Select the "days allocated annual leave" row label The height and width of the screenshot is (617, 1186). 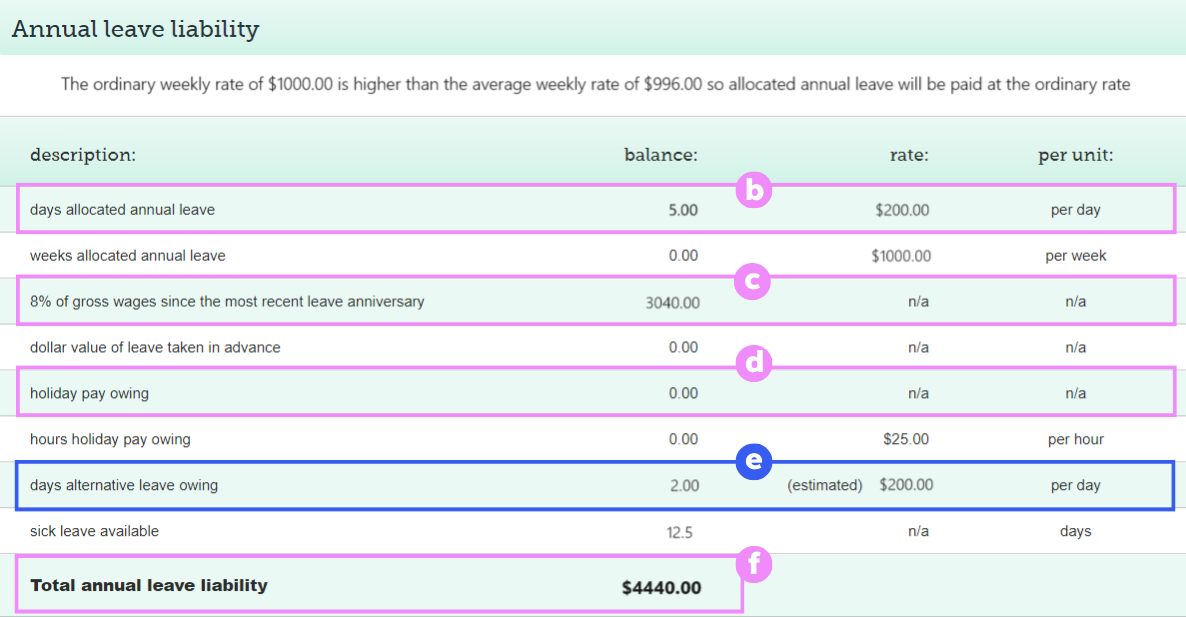pyautogui.click(x=122, y=210)
